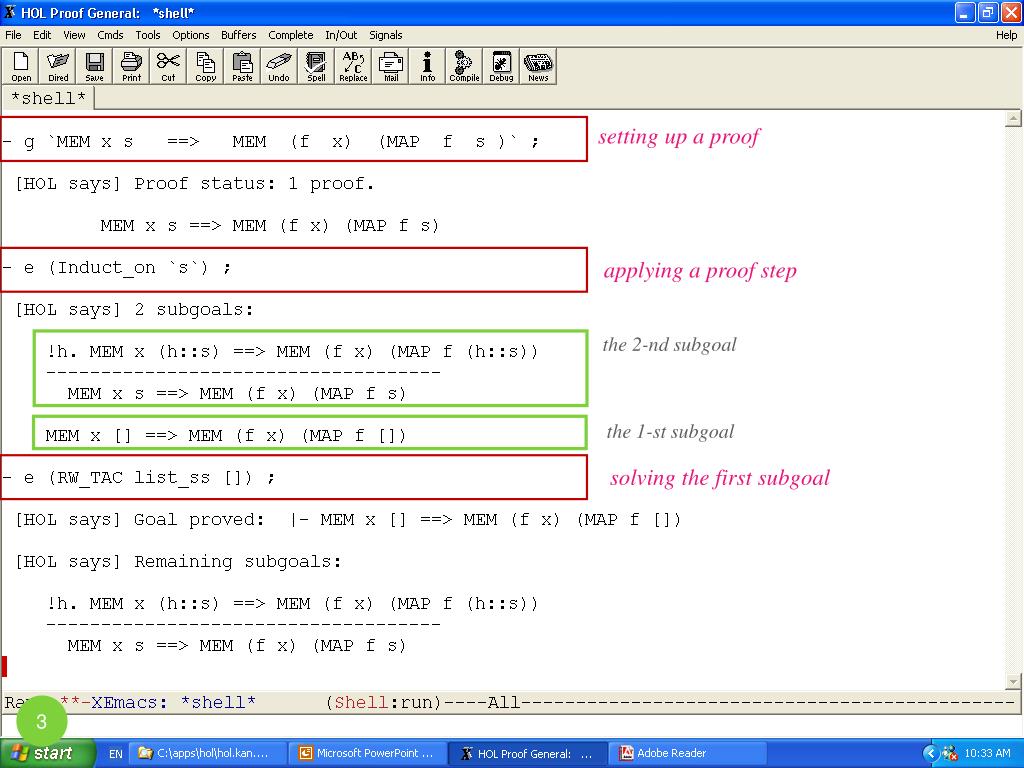Open the Edit menu

click(x=42, y=35)
